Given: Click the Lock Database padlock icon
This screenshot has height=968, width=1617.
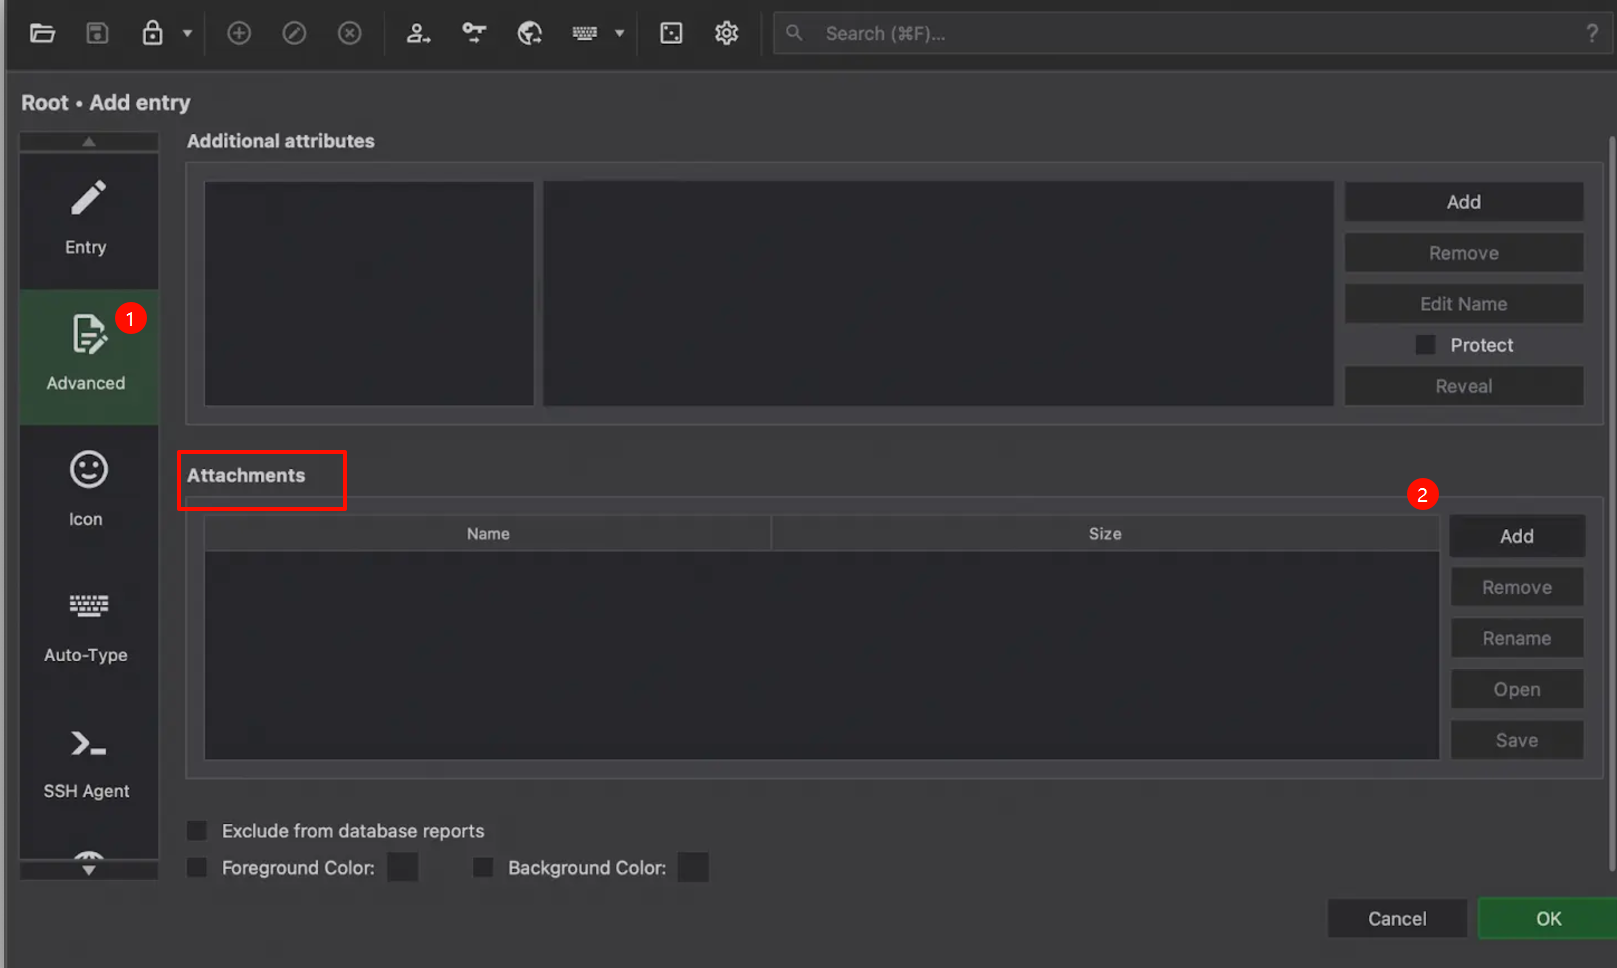Looking at the screenshot, I should 152,33.
